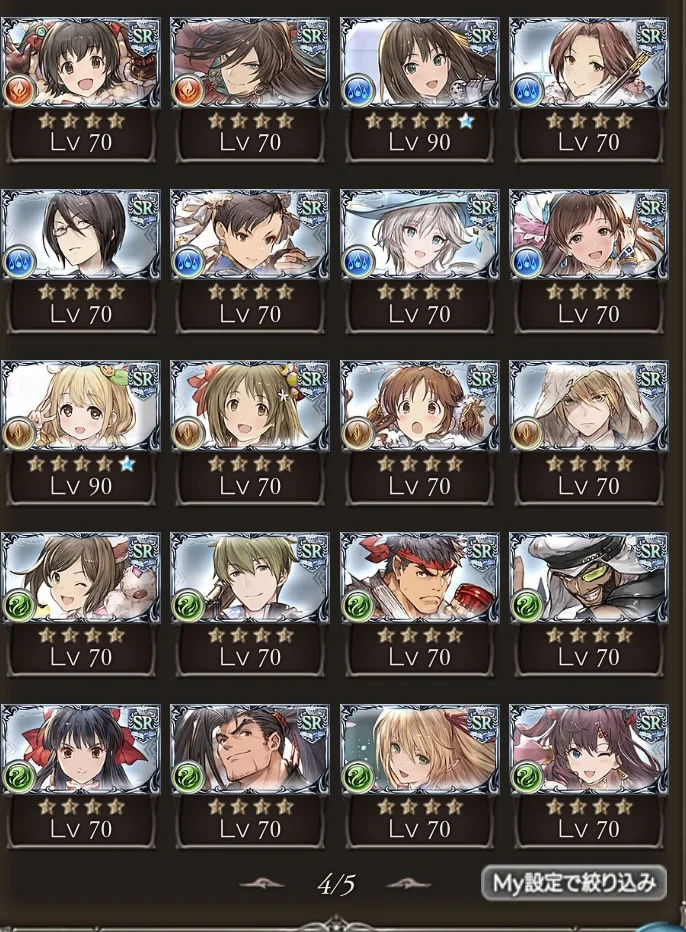Click SR badge on winking cat-ear girl

[x=143, y=553]
